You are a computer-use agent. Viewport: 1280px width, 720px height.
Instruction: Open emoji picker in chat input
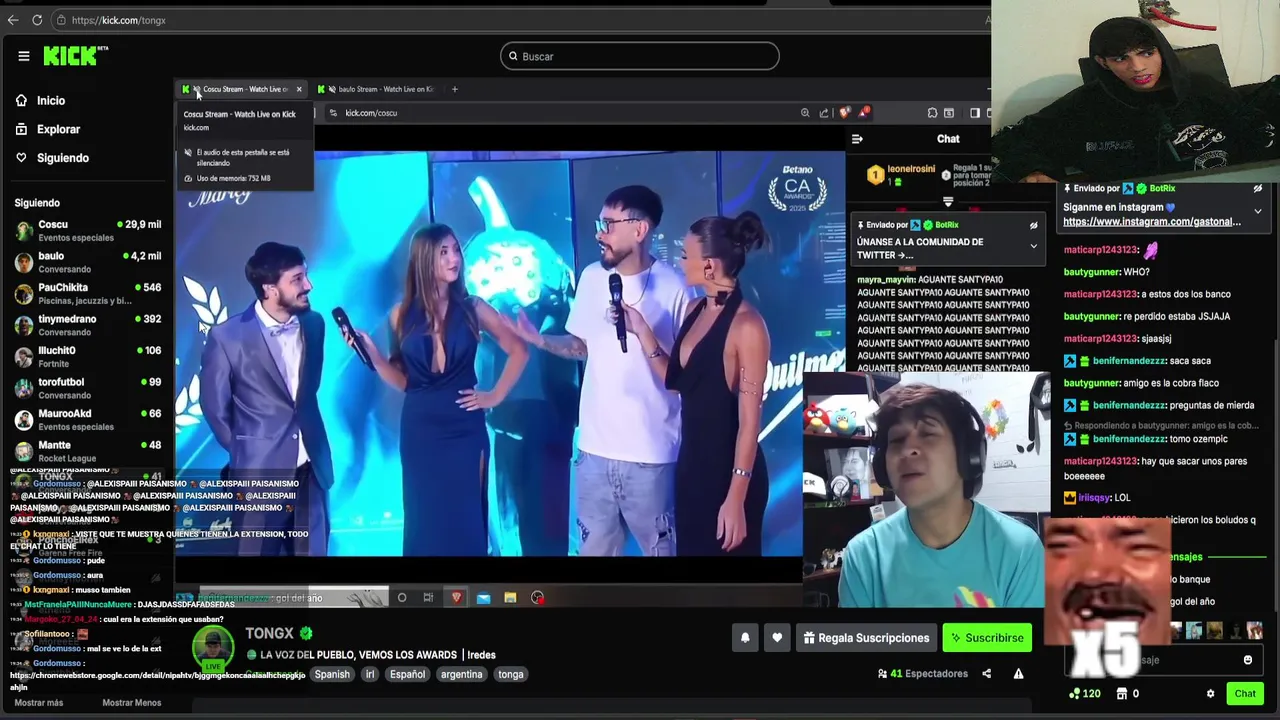click(x=1248, y=660)
